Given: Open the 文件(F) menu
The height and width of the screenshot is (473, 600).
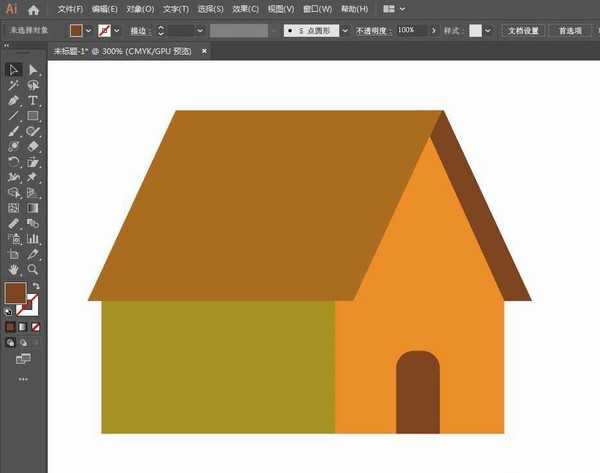Looking at the screenshot, I should click(70, 9).
